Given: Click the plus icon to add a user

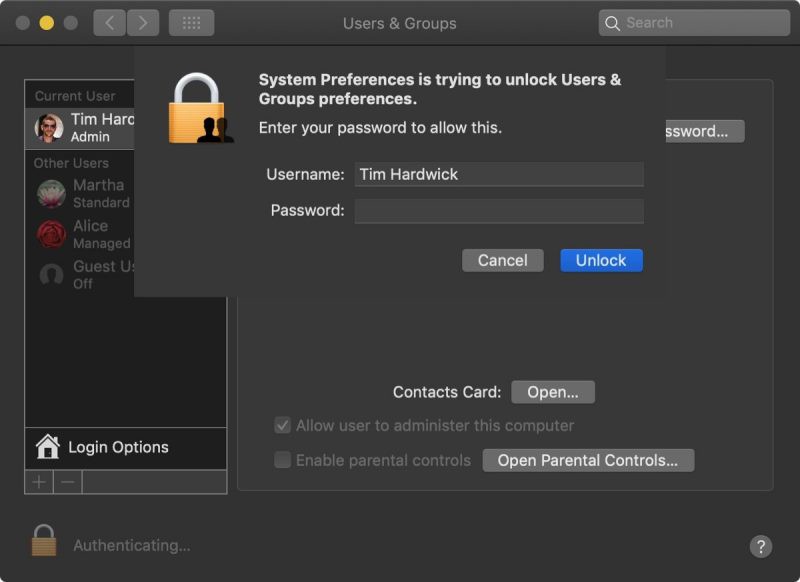Looking at the screenshot, I should click(37, 482).
